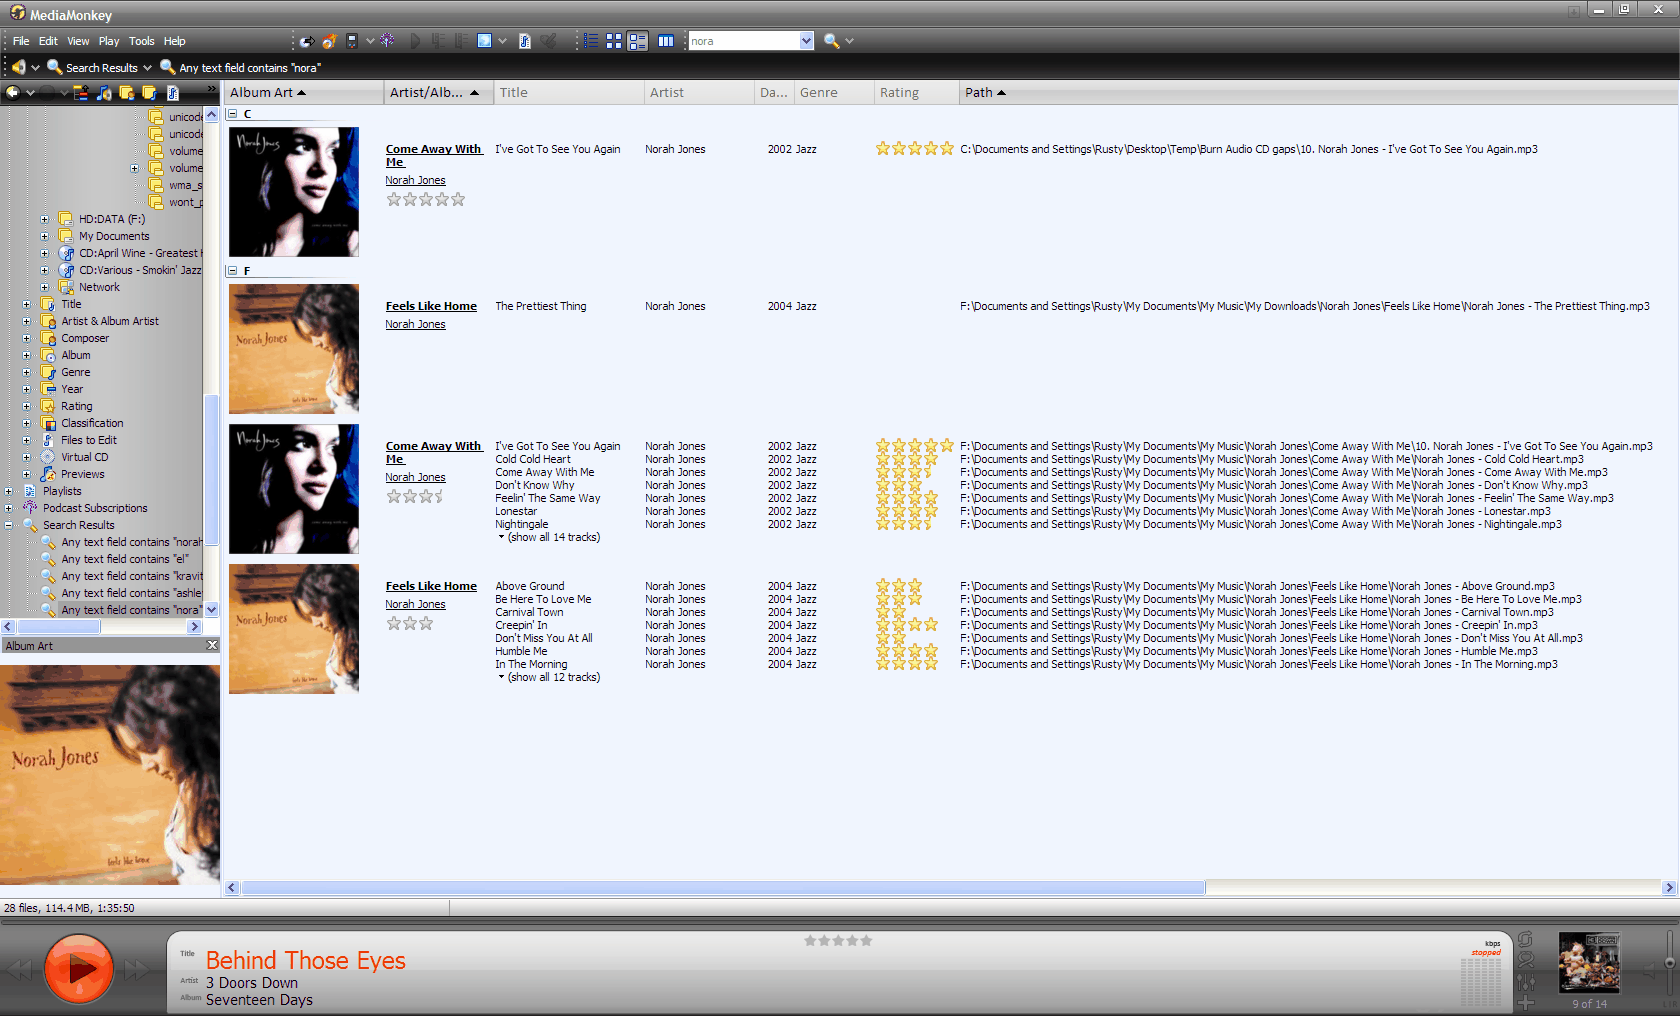Set five-star rating for I've Got To See You Again
This screenshot has width=1680, height=1016.
click(946, 149)
